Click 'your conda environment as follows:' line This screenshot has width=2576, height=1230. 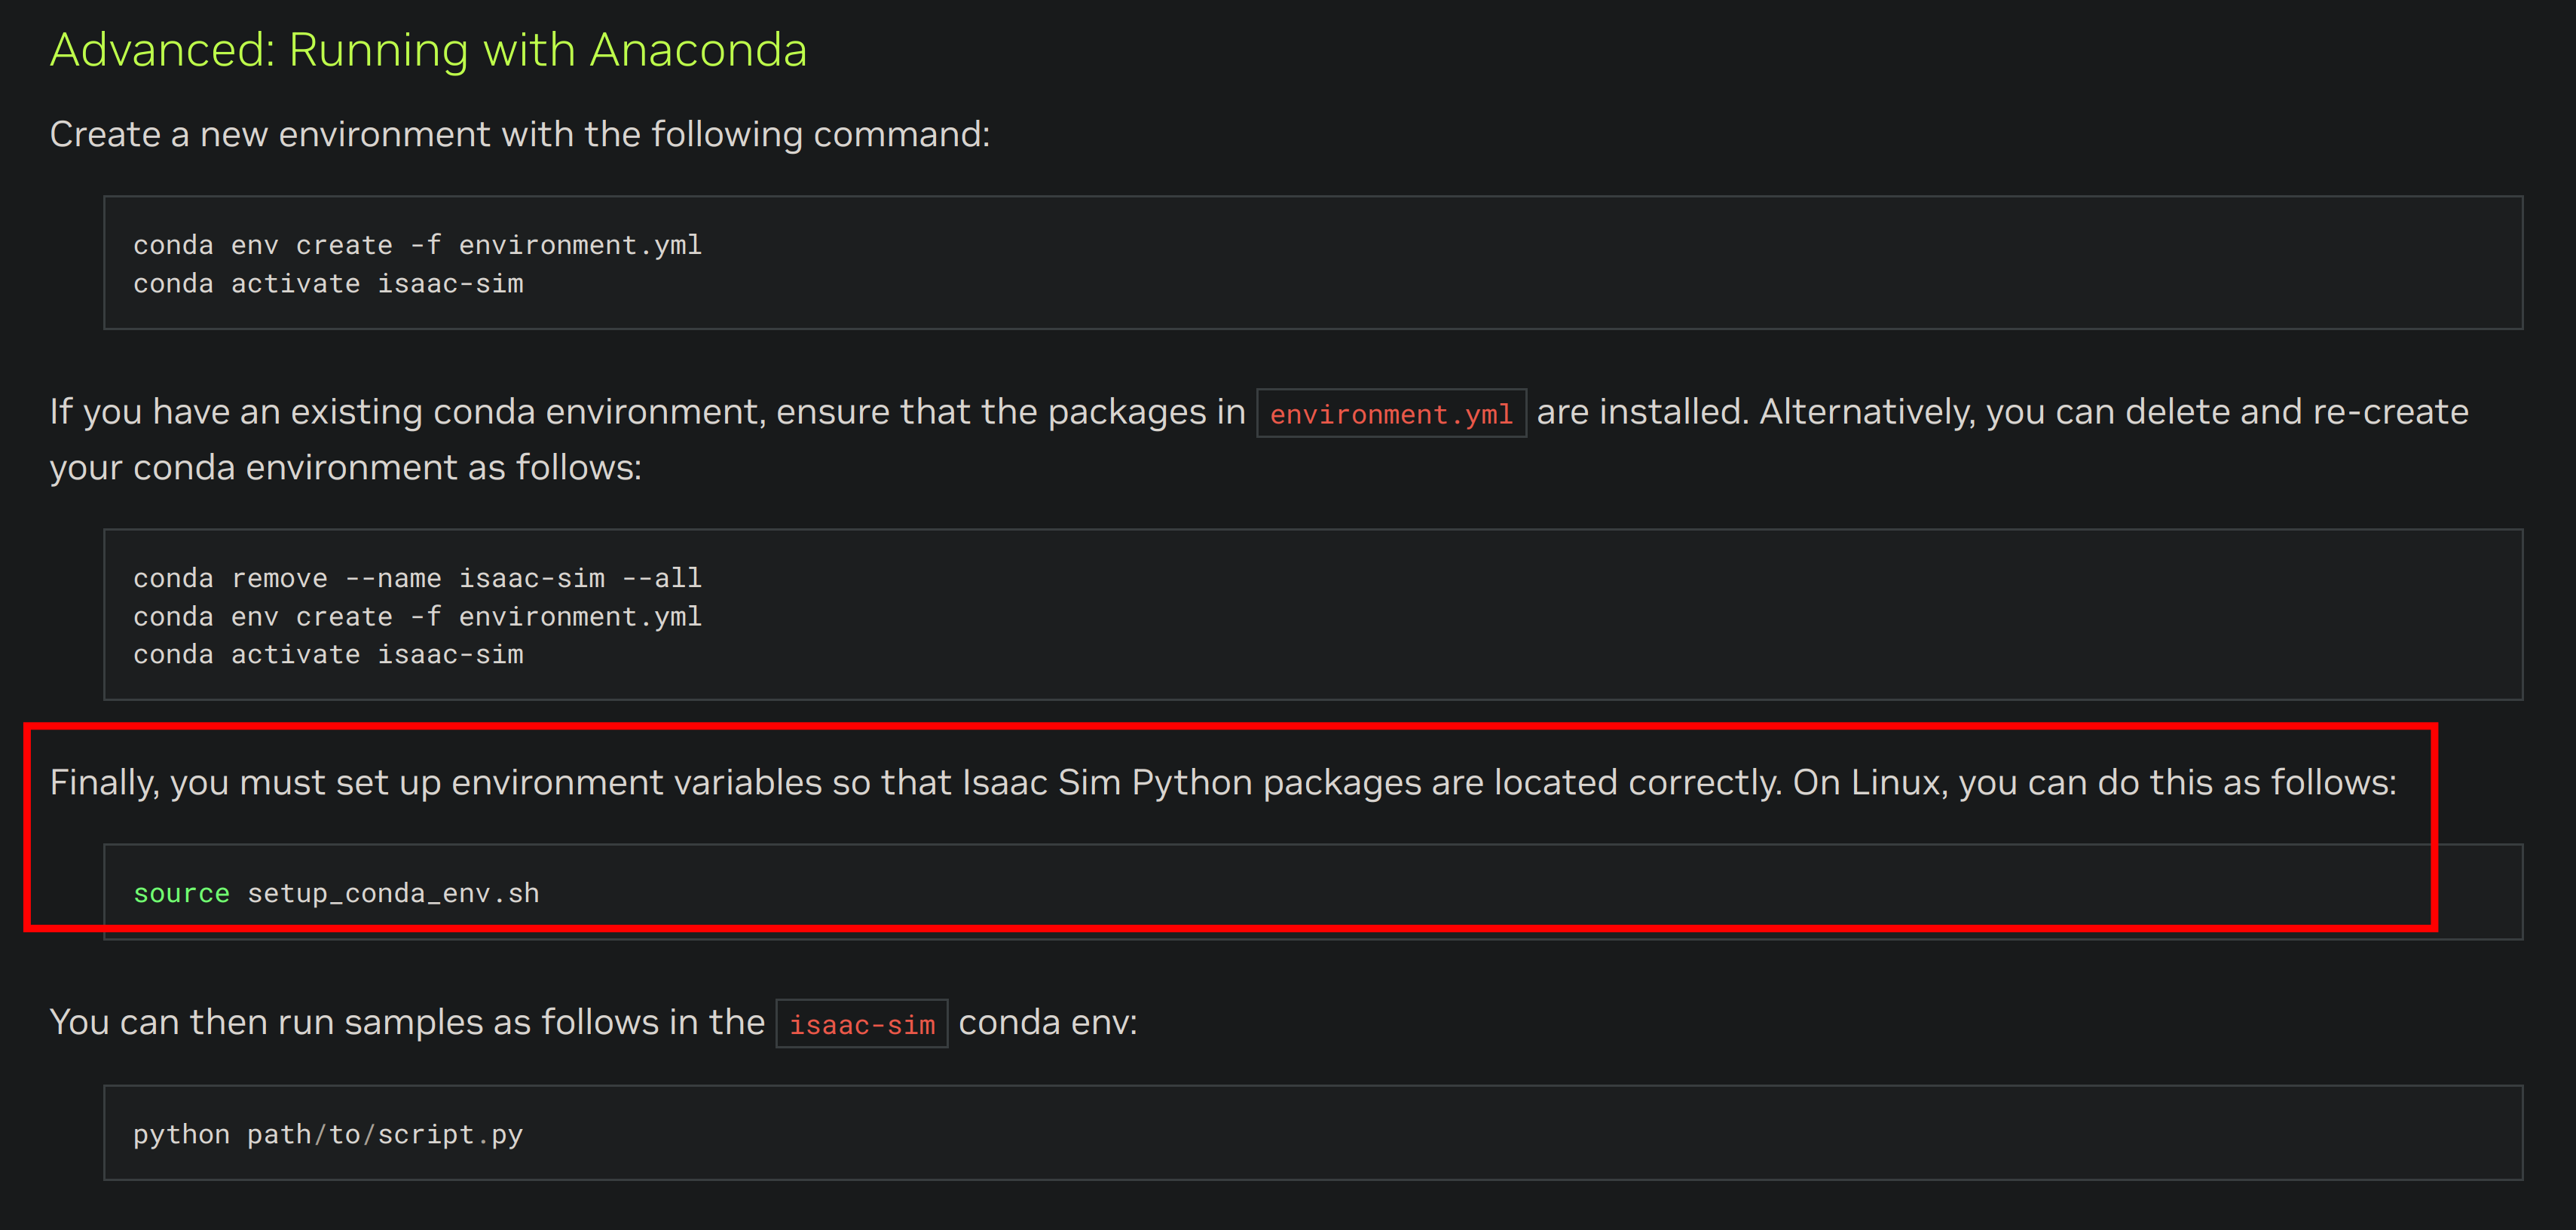coord(345,468)
